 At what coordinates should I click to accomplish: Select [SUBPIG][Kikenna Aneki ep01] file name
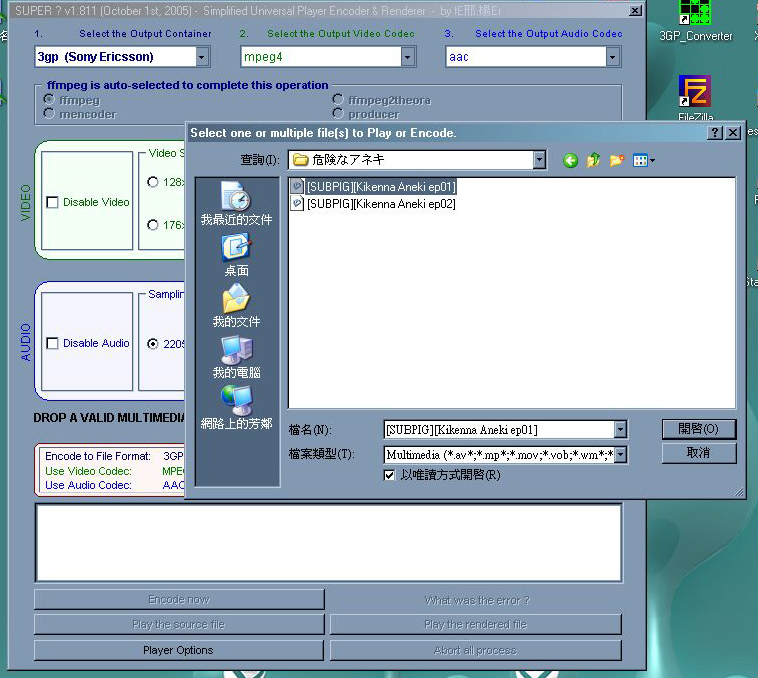click(x=381, y=187)
